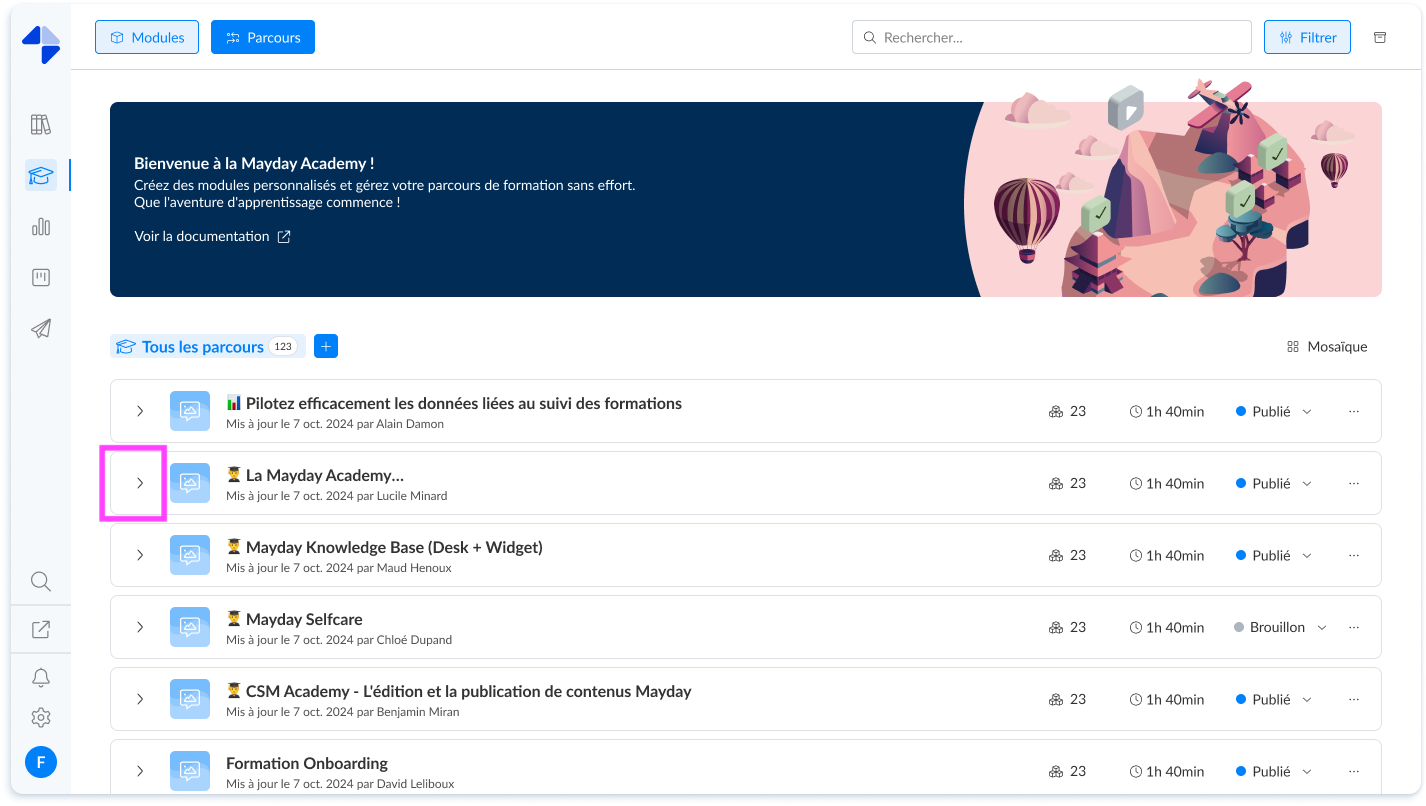Open Voir la documentation link
Viewport: 1426px width, 806px height.
pyautogui.click(x=203, y=236)
